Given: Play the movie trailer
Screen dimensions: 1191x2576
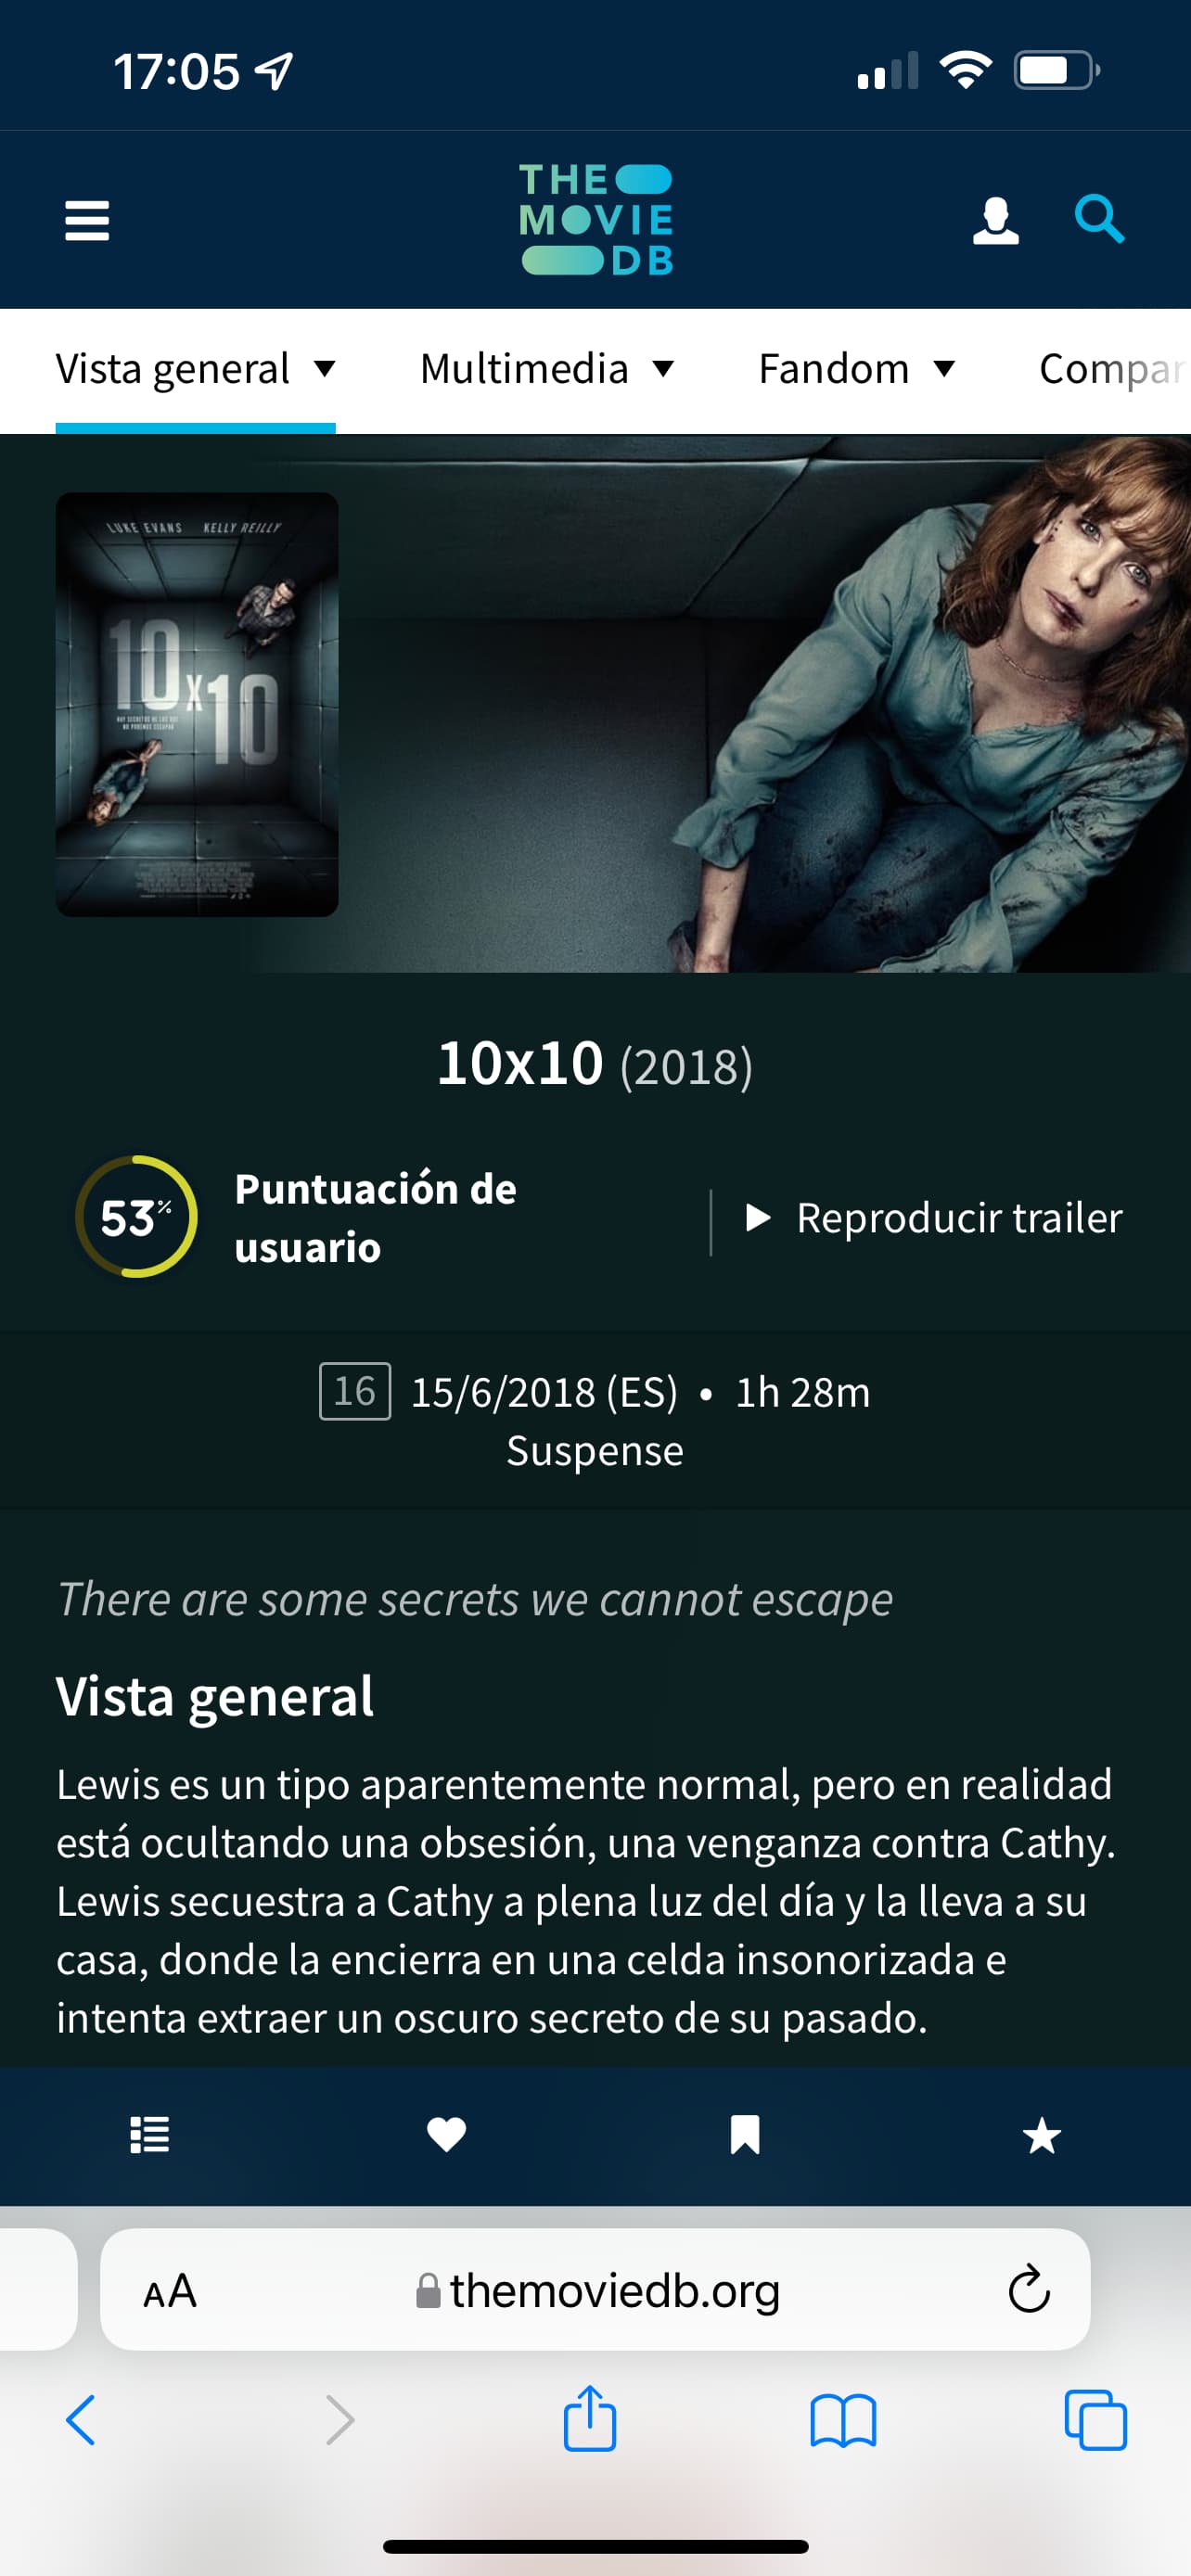Looking at the screenshot, I should (x=934, y=1218).
